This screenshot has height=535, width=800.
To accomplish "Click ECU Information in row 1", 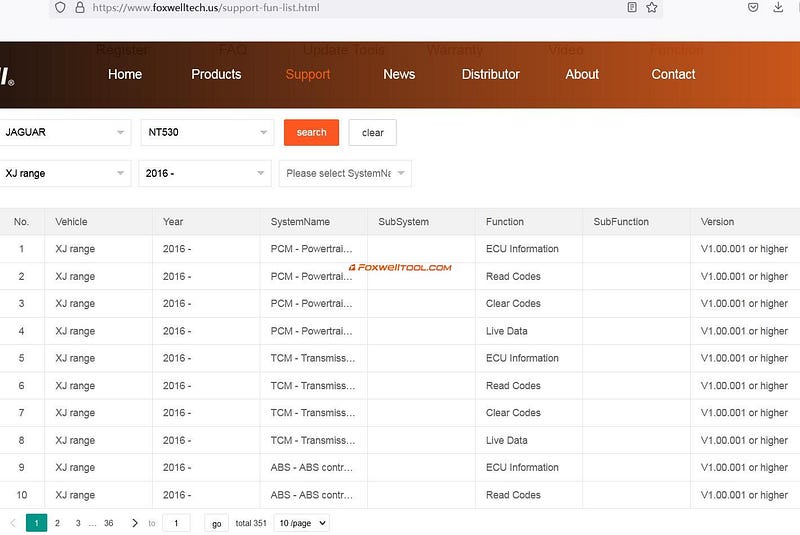I will click(x=522, y=249).
